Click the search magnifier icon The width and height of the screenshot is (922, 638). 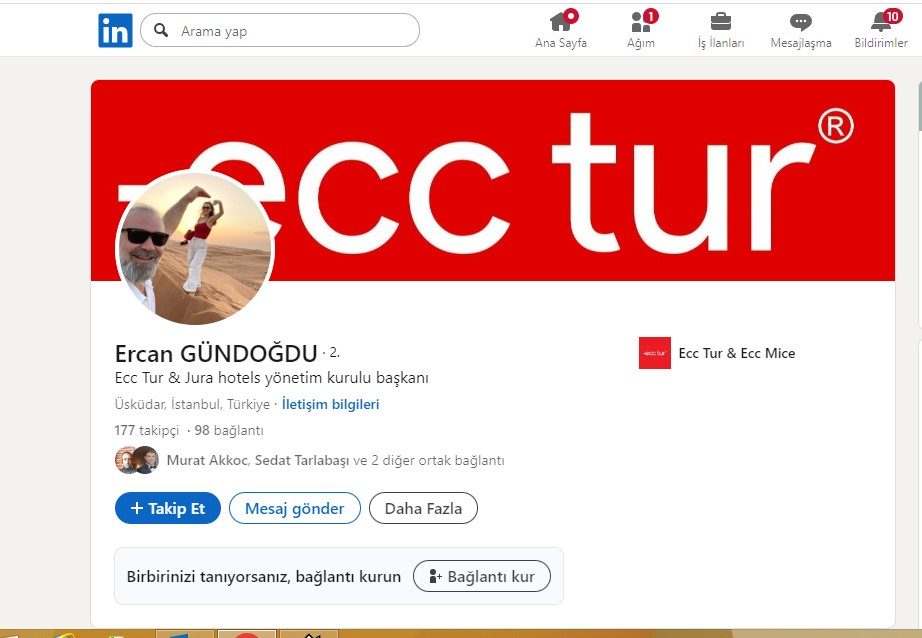coord(160,31)
